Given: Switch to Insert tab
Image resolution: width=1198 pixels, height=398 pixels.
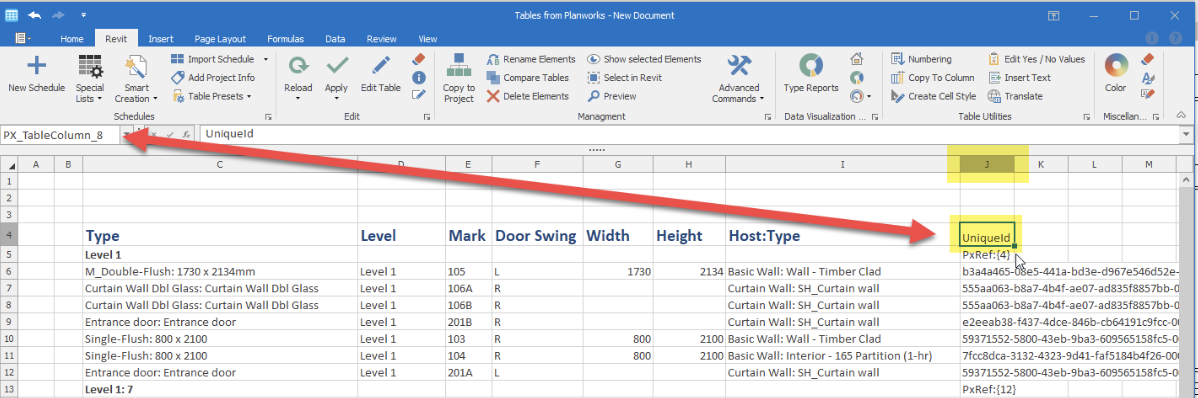Looking at the screenshot, I should coord(160,39).
